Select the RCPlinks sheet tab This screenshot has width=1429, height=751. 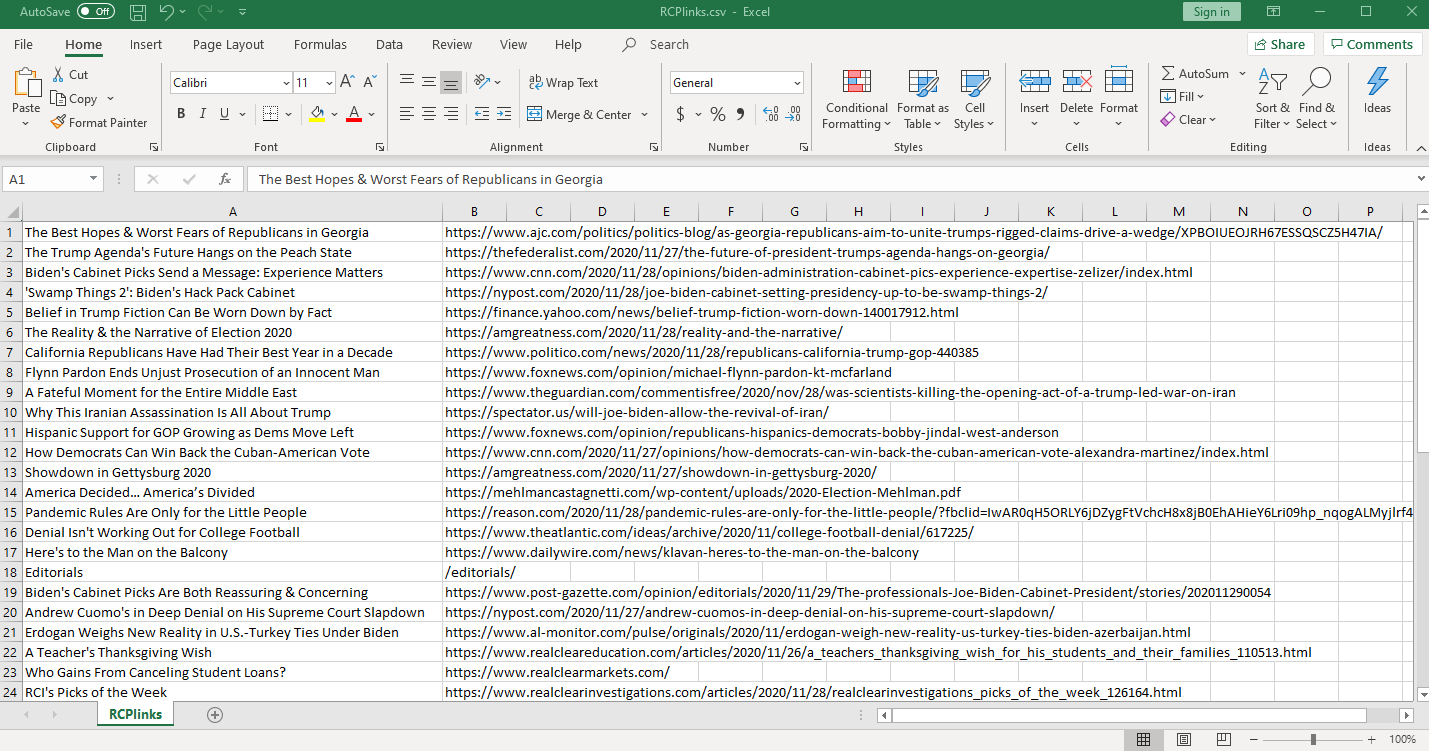pyautogui.click(x=136, y=714)
